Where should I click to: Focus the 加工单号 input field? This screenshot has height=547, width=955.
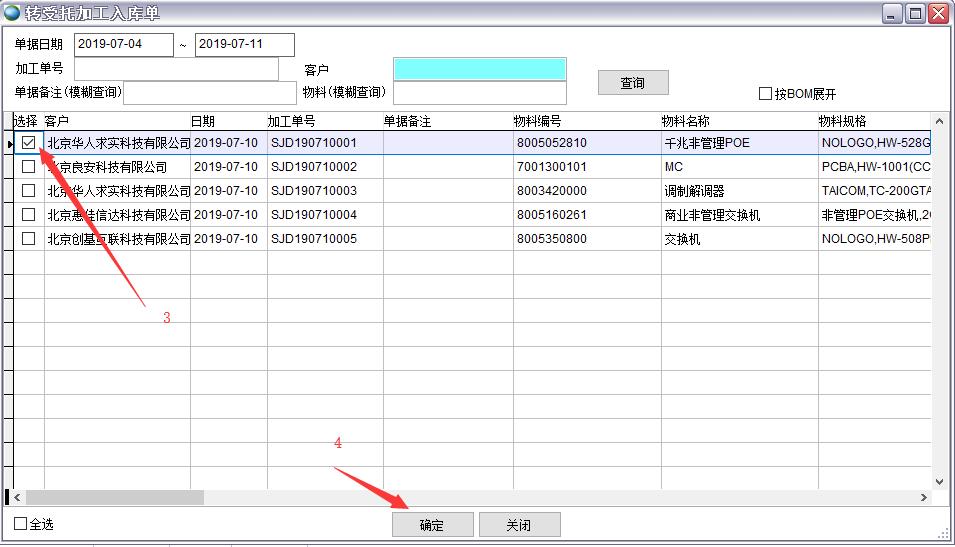(176, 69)
